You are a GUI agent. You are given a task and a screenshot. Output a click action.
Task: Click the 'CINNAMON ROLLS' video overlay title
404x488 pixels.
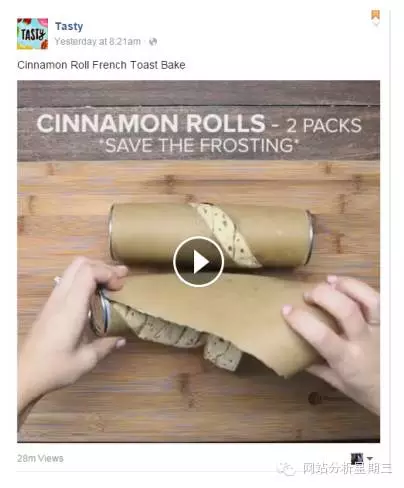coord(151,124)
